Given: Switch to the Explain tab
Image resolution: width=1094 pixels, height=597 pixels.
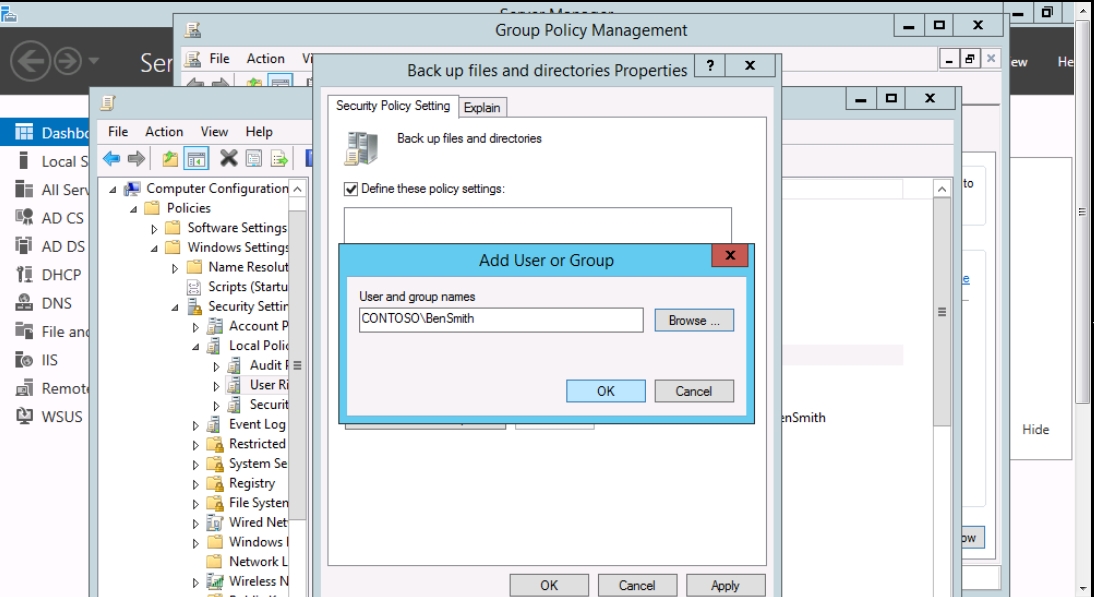Looking at the screenshot, I should (x=482, y=107).
